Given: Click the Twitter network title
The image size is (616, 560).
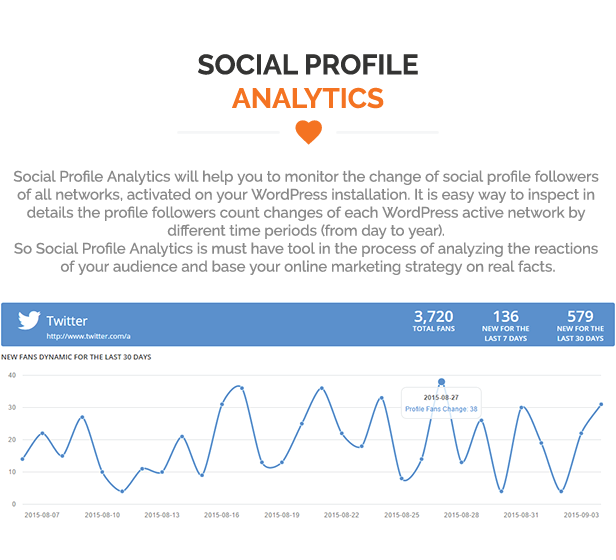Looking at the screenshot, I should [x=67, y=321].
